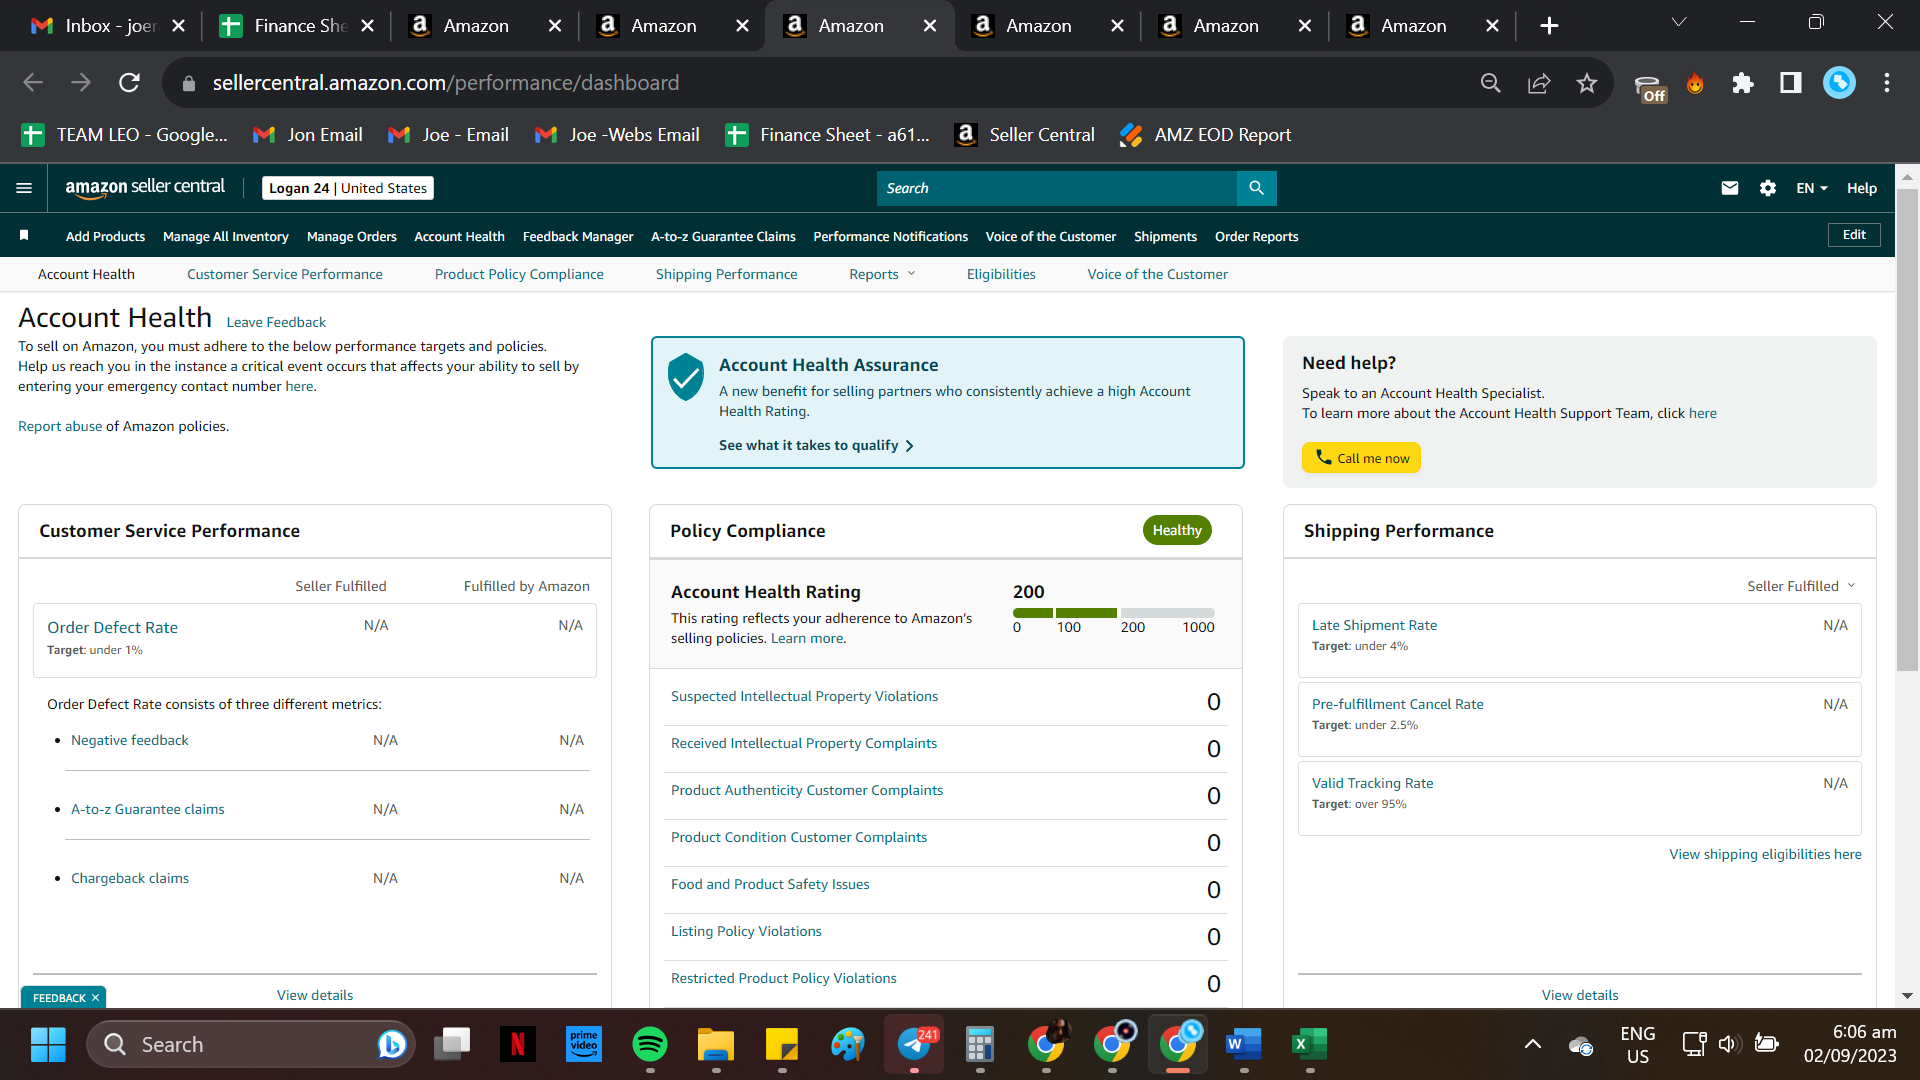1920x1080 pixels.
Task: Open Spotify from the taskbar
Action: pos(650,1044)
